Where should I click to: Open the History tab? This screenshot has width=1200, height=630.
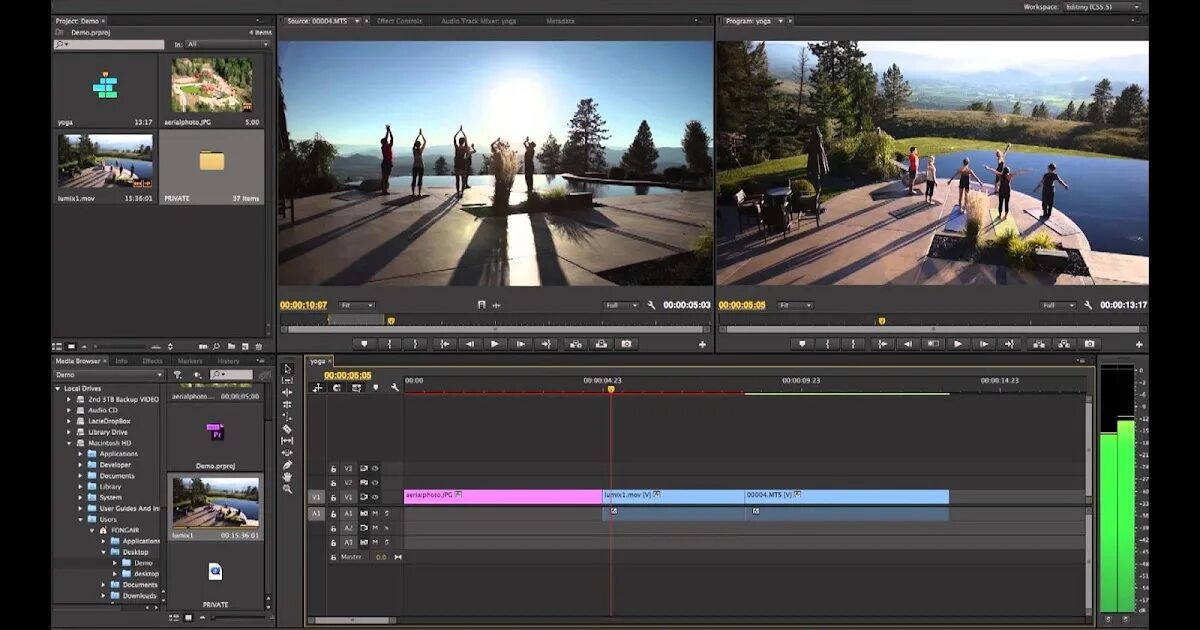tap(229, 361)
